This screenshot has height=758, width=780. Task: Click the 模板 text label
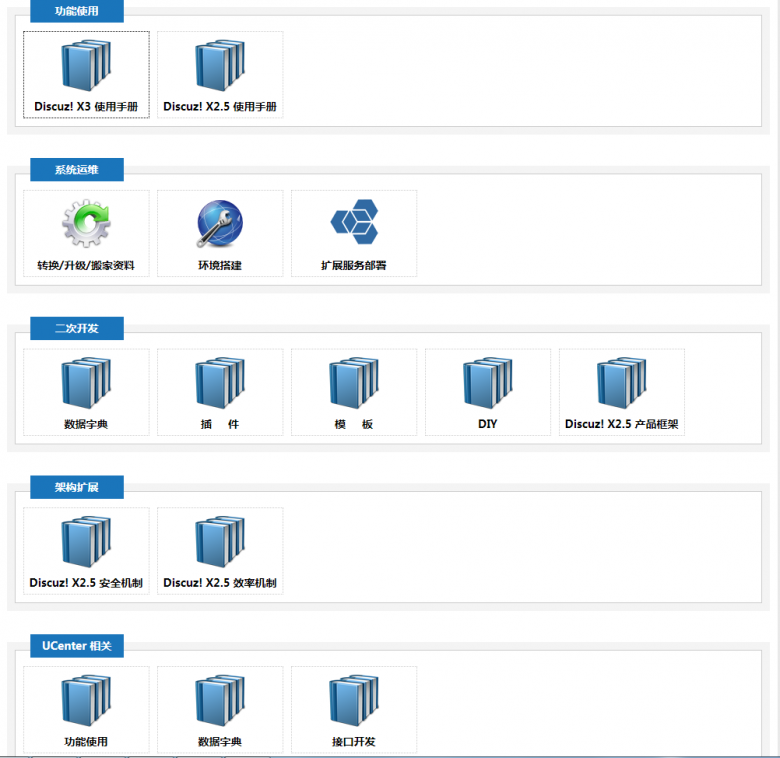click(x=354, y=424)
